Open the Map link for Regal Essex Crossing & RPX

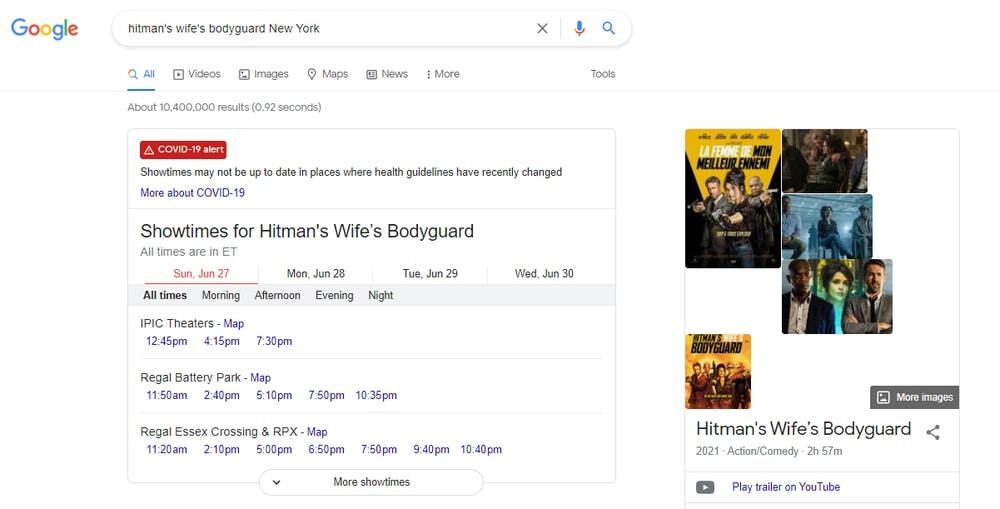click(317, 432)
